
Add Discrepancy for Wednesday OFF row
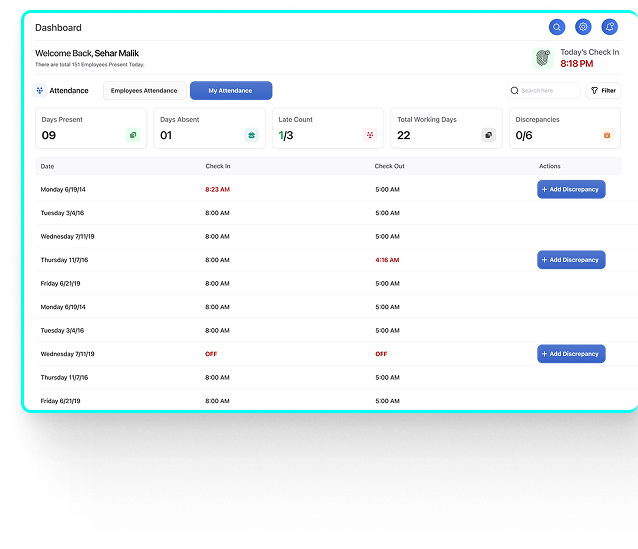point(571,354)
